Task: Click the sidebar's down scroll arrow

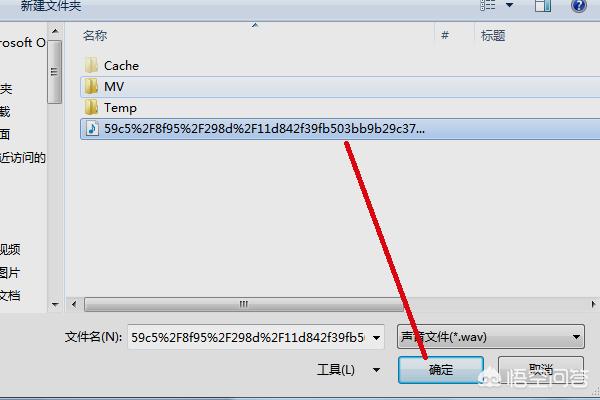Action: tap(55, 305)
